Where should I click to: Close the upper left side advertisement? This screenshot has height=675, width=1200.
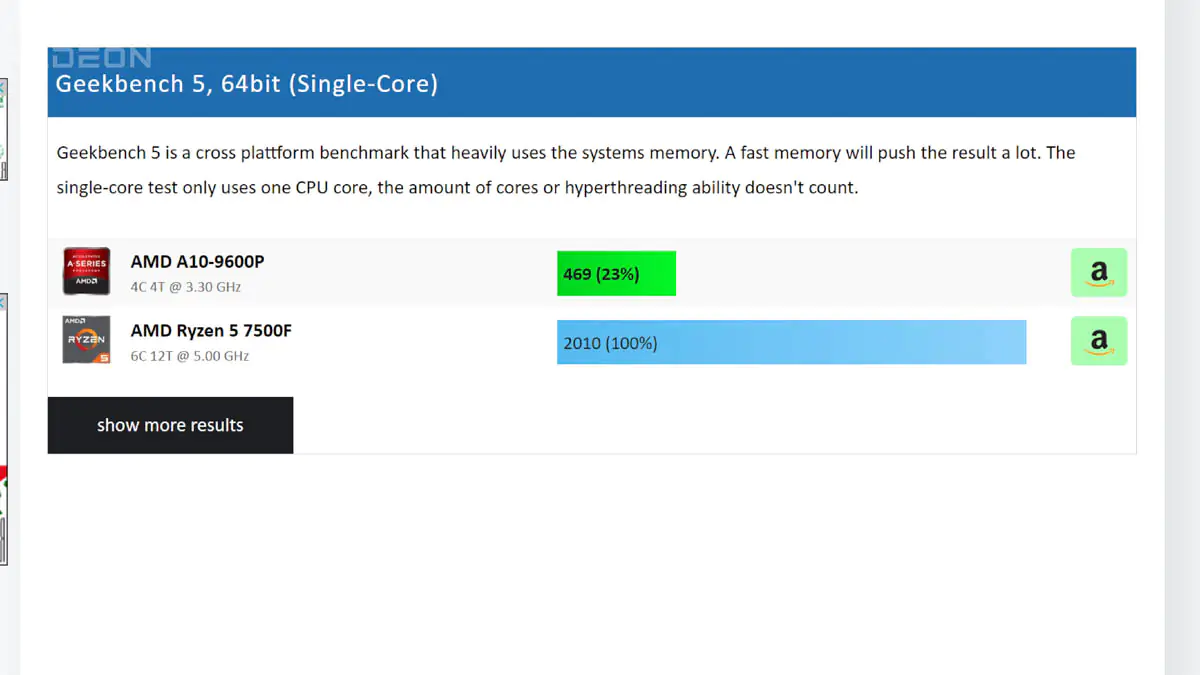[2, 87]
